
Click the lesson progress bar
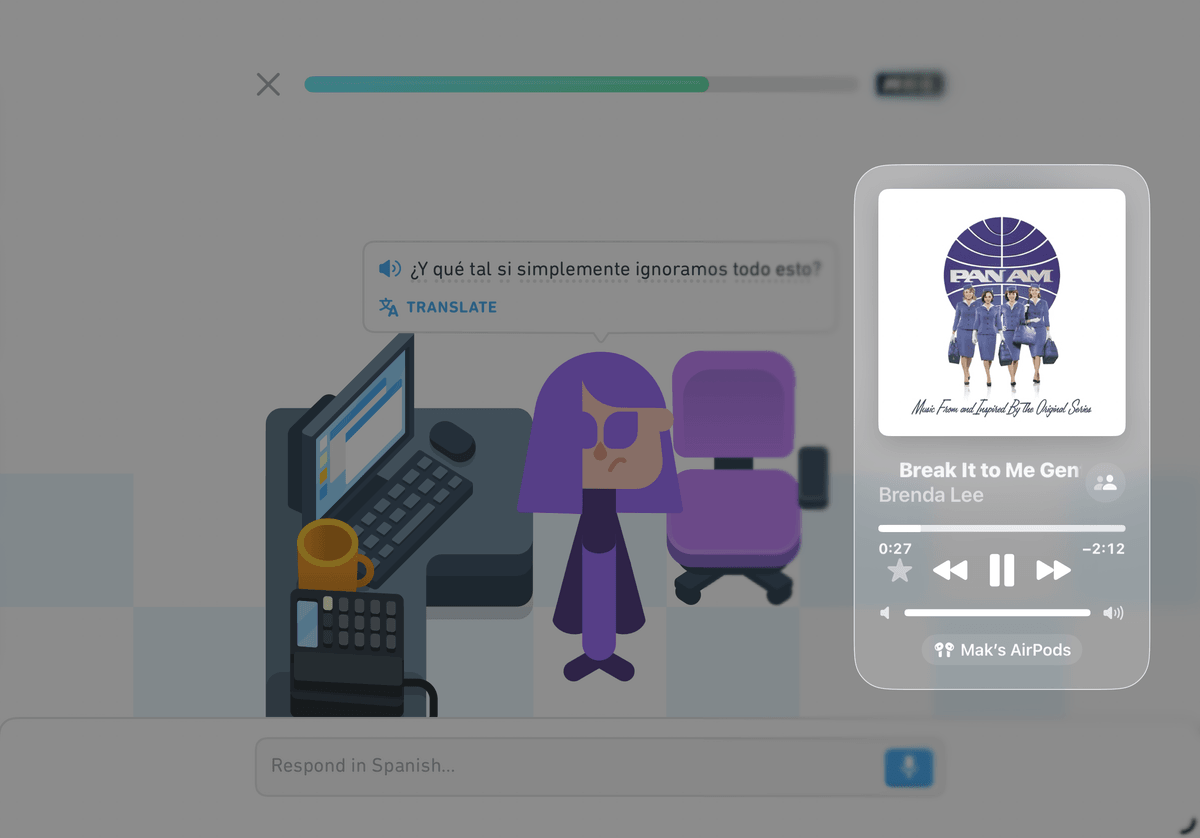click(x=581, y=84)
